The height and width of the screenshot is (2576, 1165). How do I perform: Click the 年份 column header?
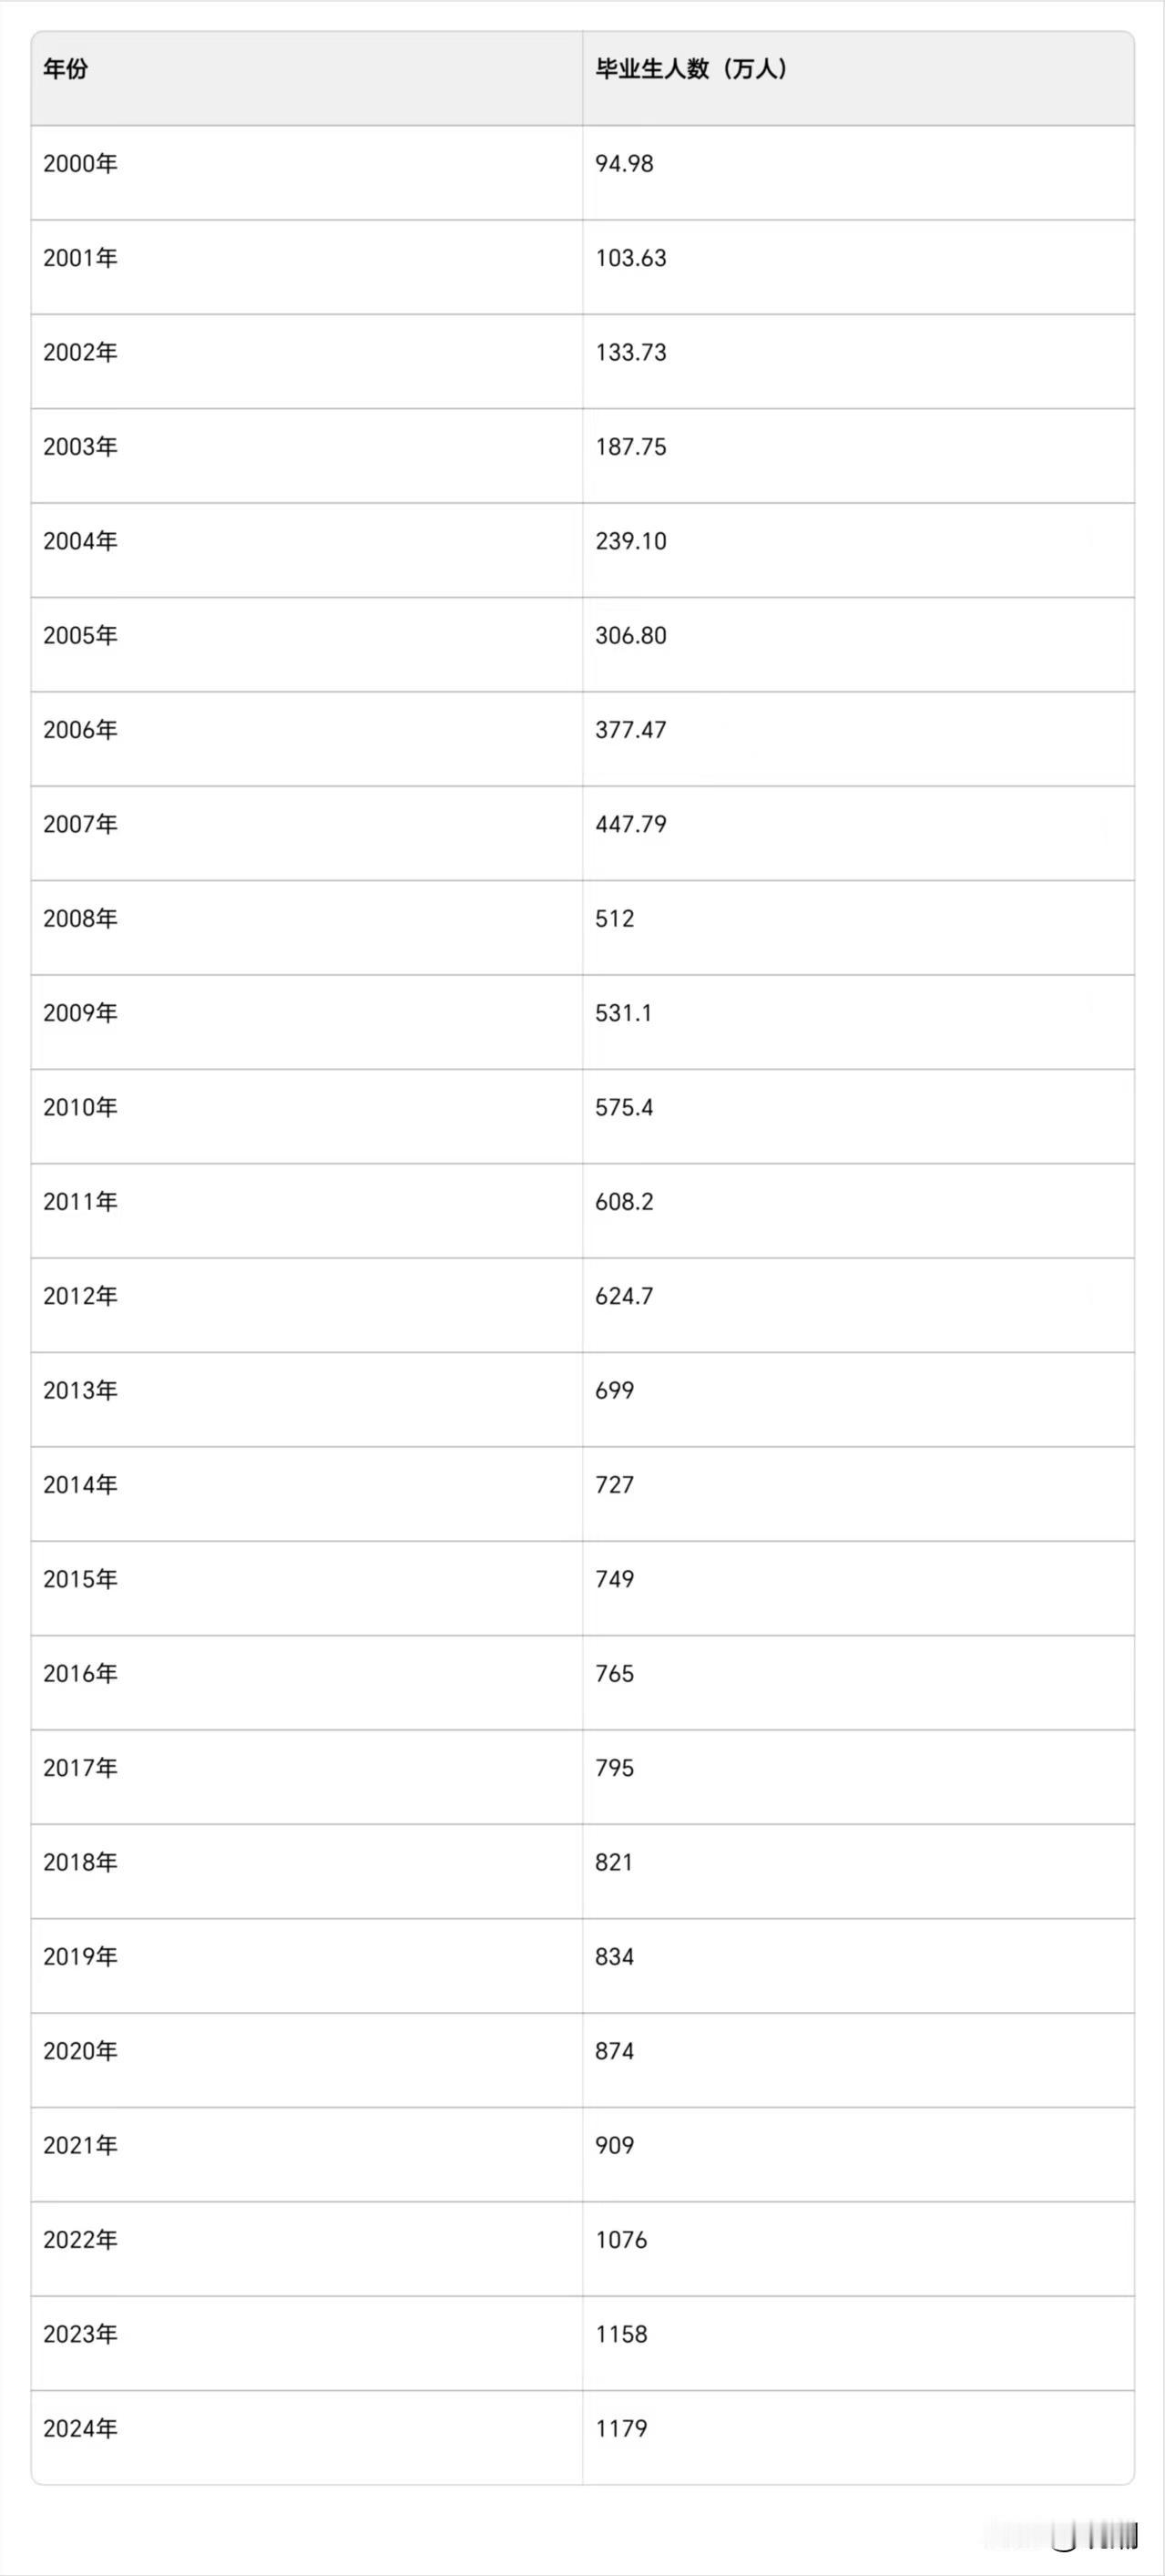point(65,69)
